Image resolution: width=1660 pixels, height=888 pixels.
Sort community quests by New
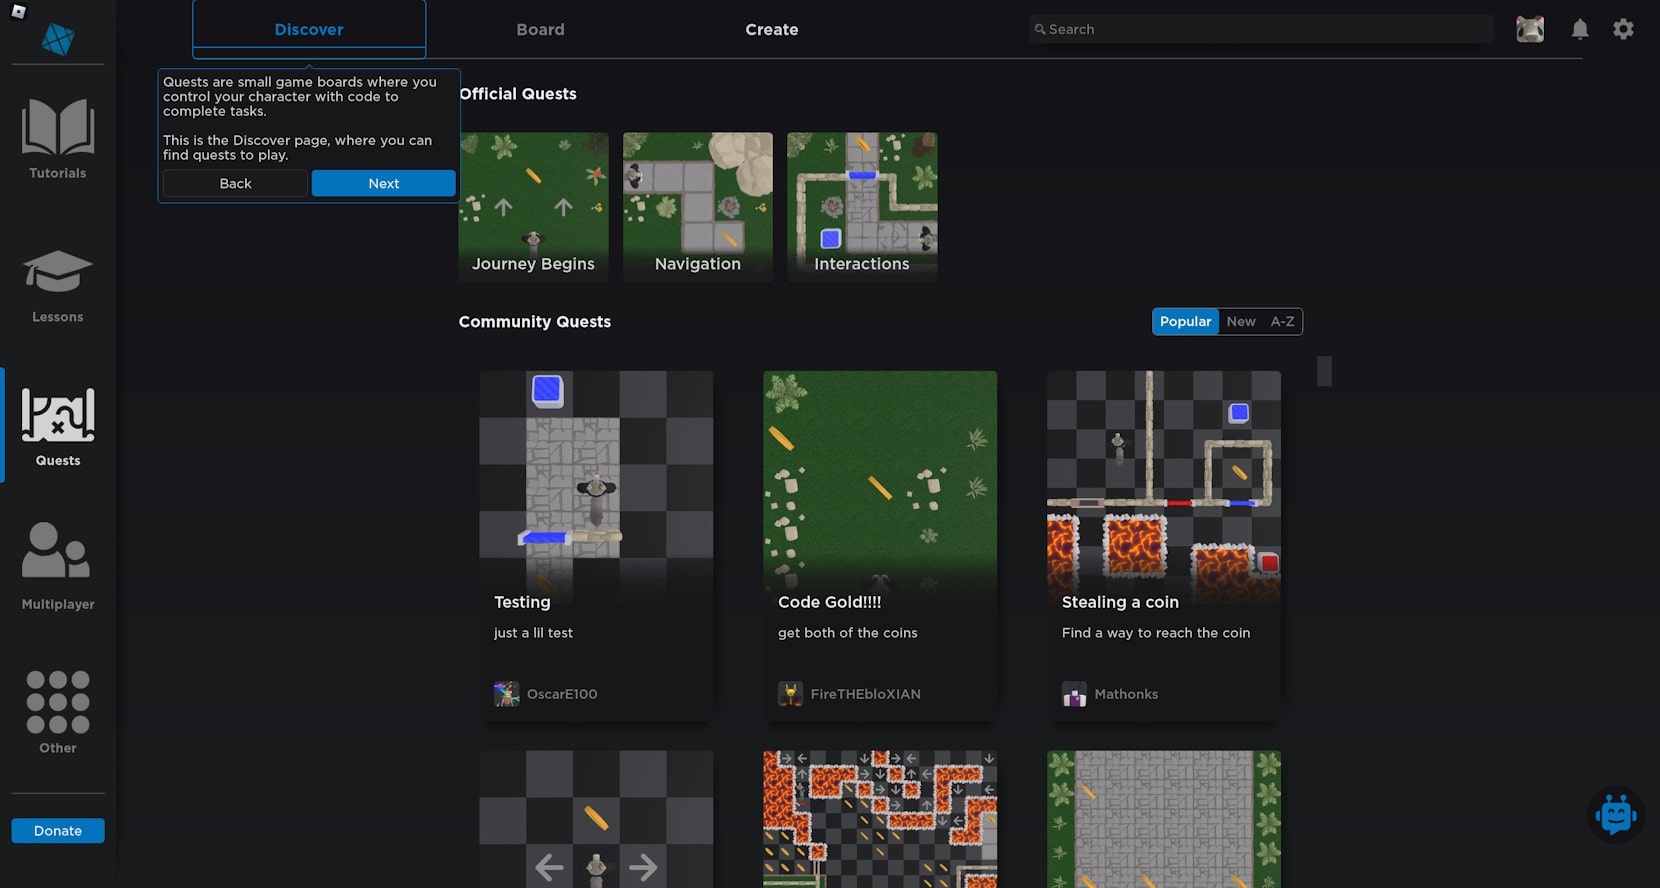pyautogui.click(x=1241, y=321)
